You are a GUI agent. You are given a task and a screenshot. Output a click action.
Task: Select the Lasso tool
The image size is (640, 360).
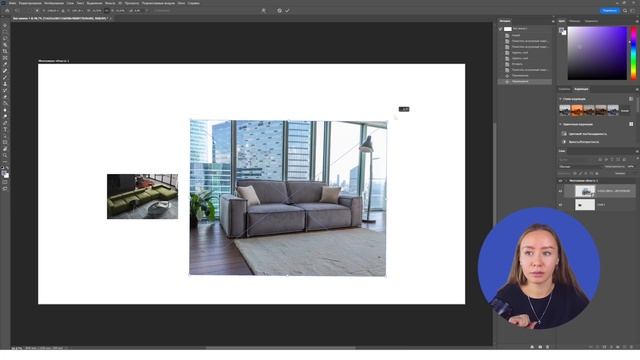[x=5, y=38]
